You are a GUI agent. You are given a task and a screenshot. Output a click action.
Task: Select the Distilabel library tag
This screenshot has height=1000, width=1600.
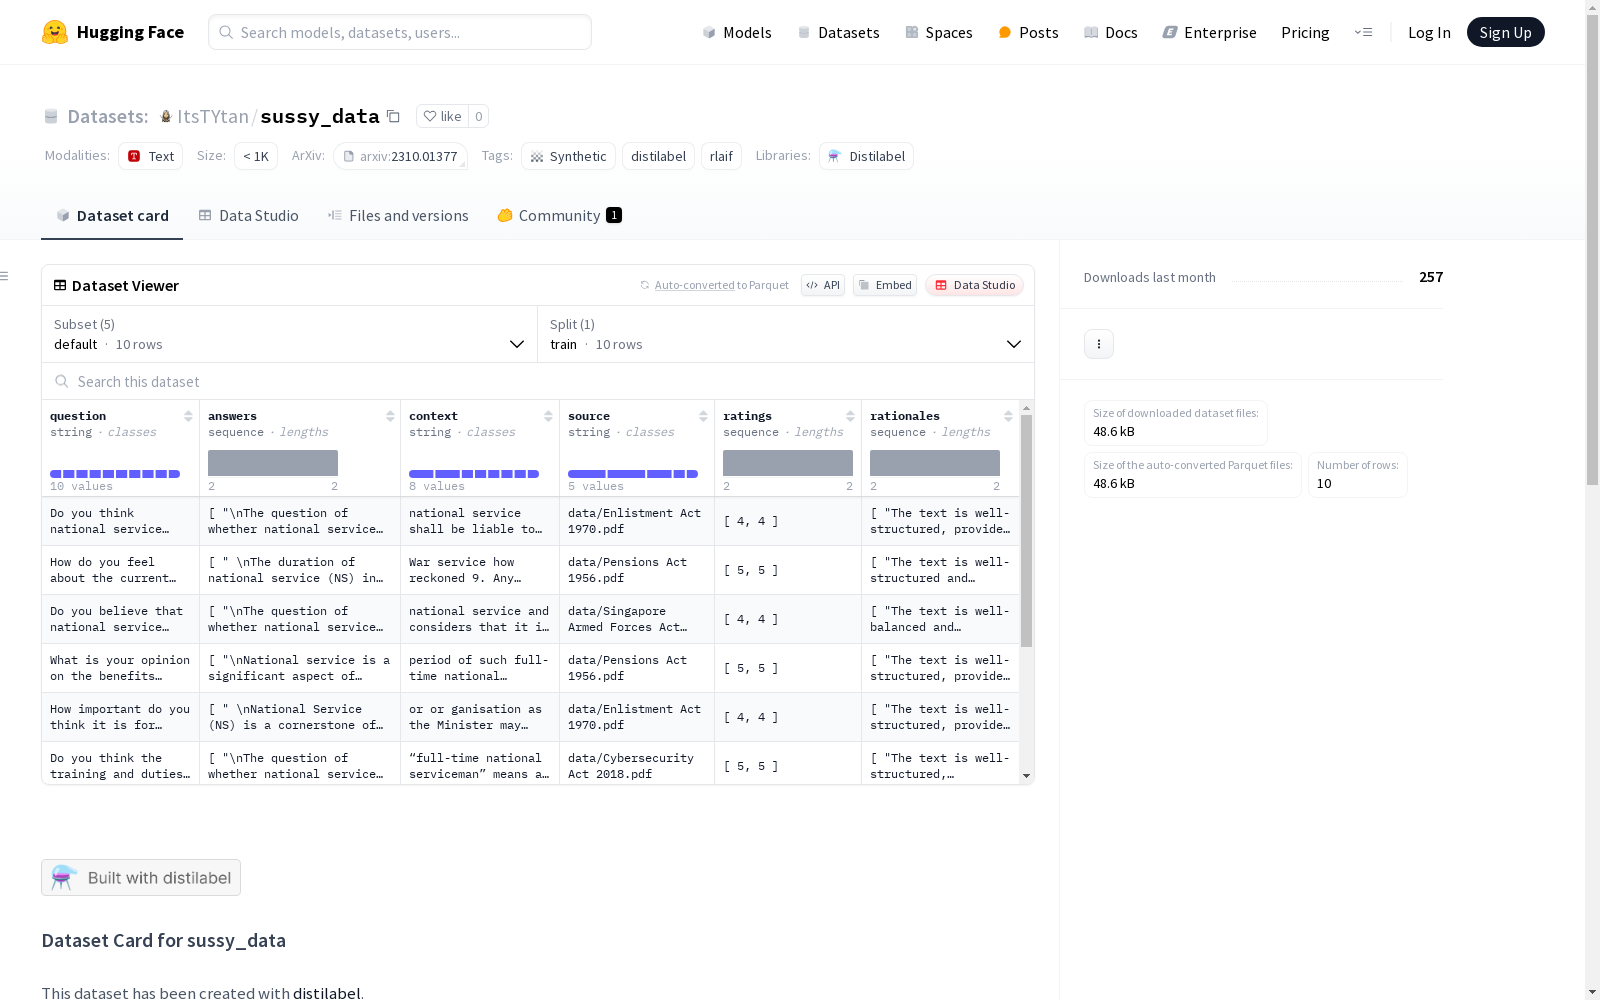tap(866, 156)
